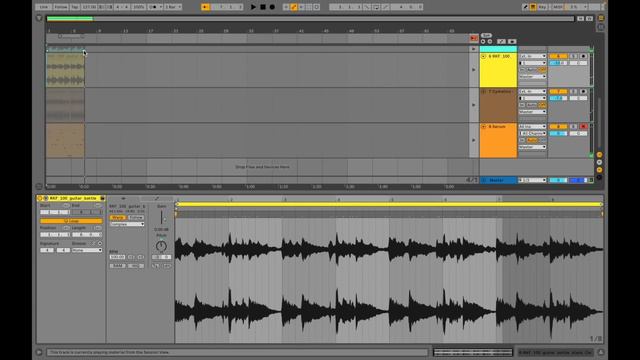Open the Cymatics track input type dropdown
This screenshot has width=640, height=360.
(x=532, y=91)
